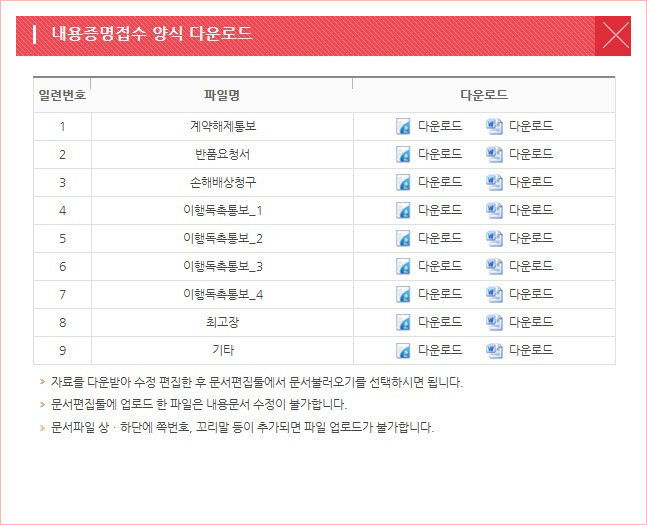Select the 손해배상청구 file name cell

tap(222, 182)
